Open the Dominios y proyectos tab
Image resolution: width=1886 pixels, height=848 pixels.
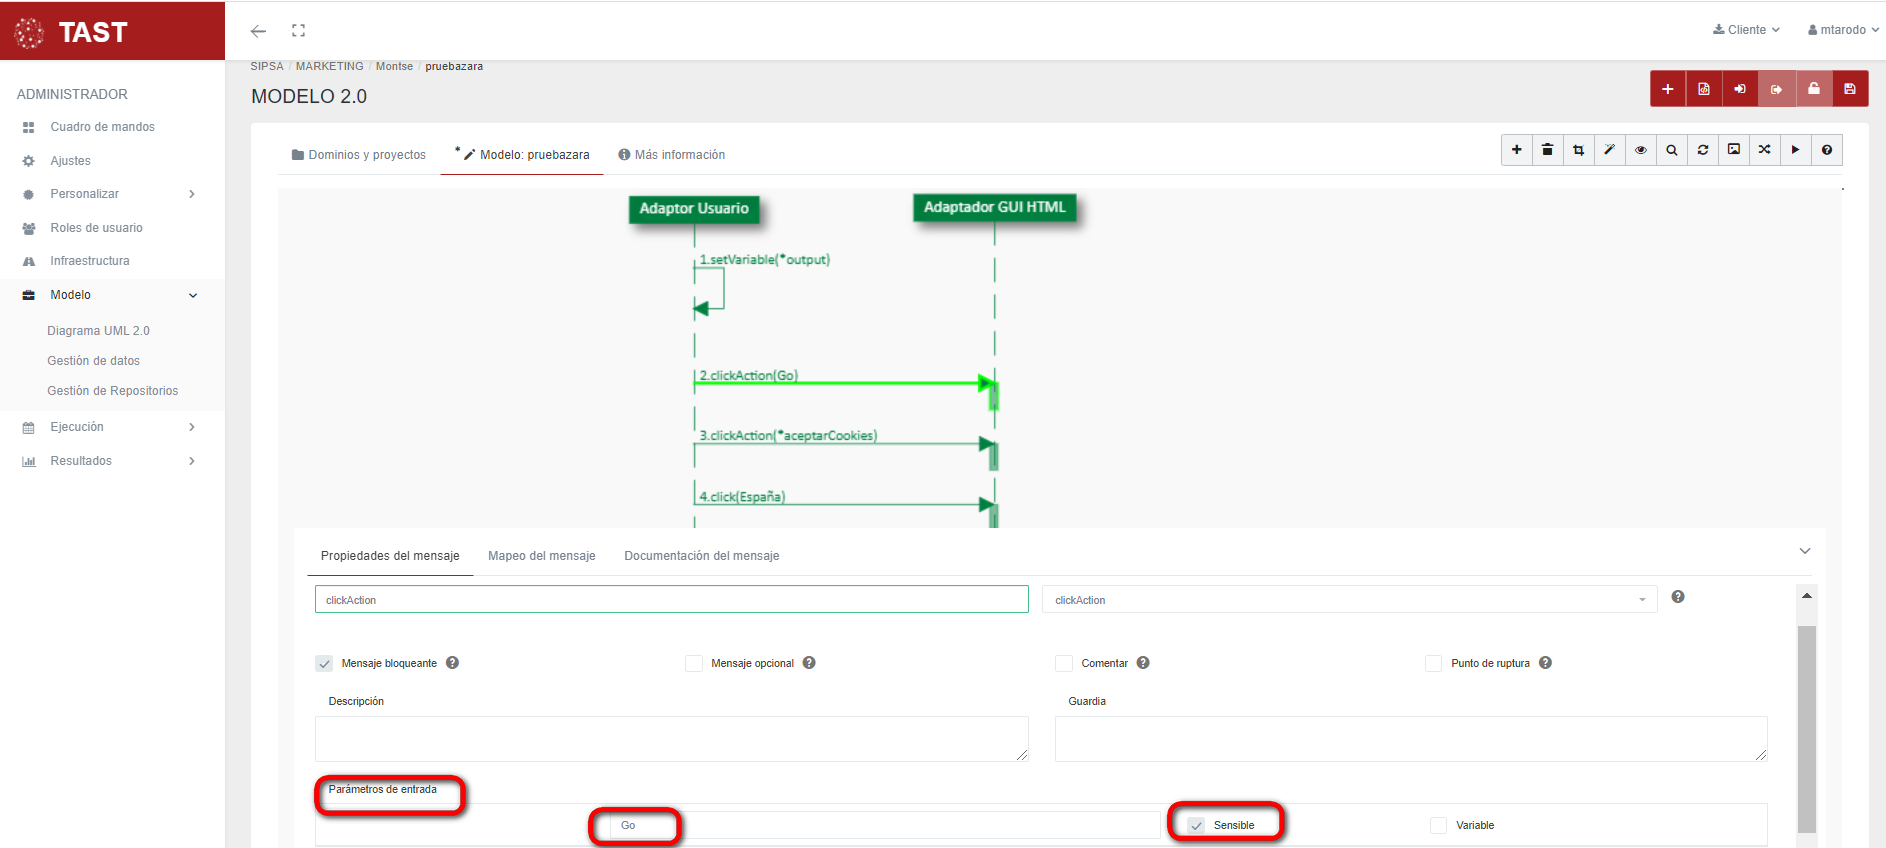[x=359, y=155]
